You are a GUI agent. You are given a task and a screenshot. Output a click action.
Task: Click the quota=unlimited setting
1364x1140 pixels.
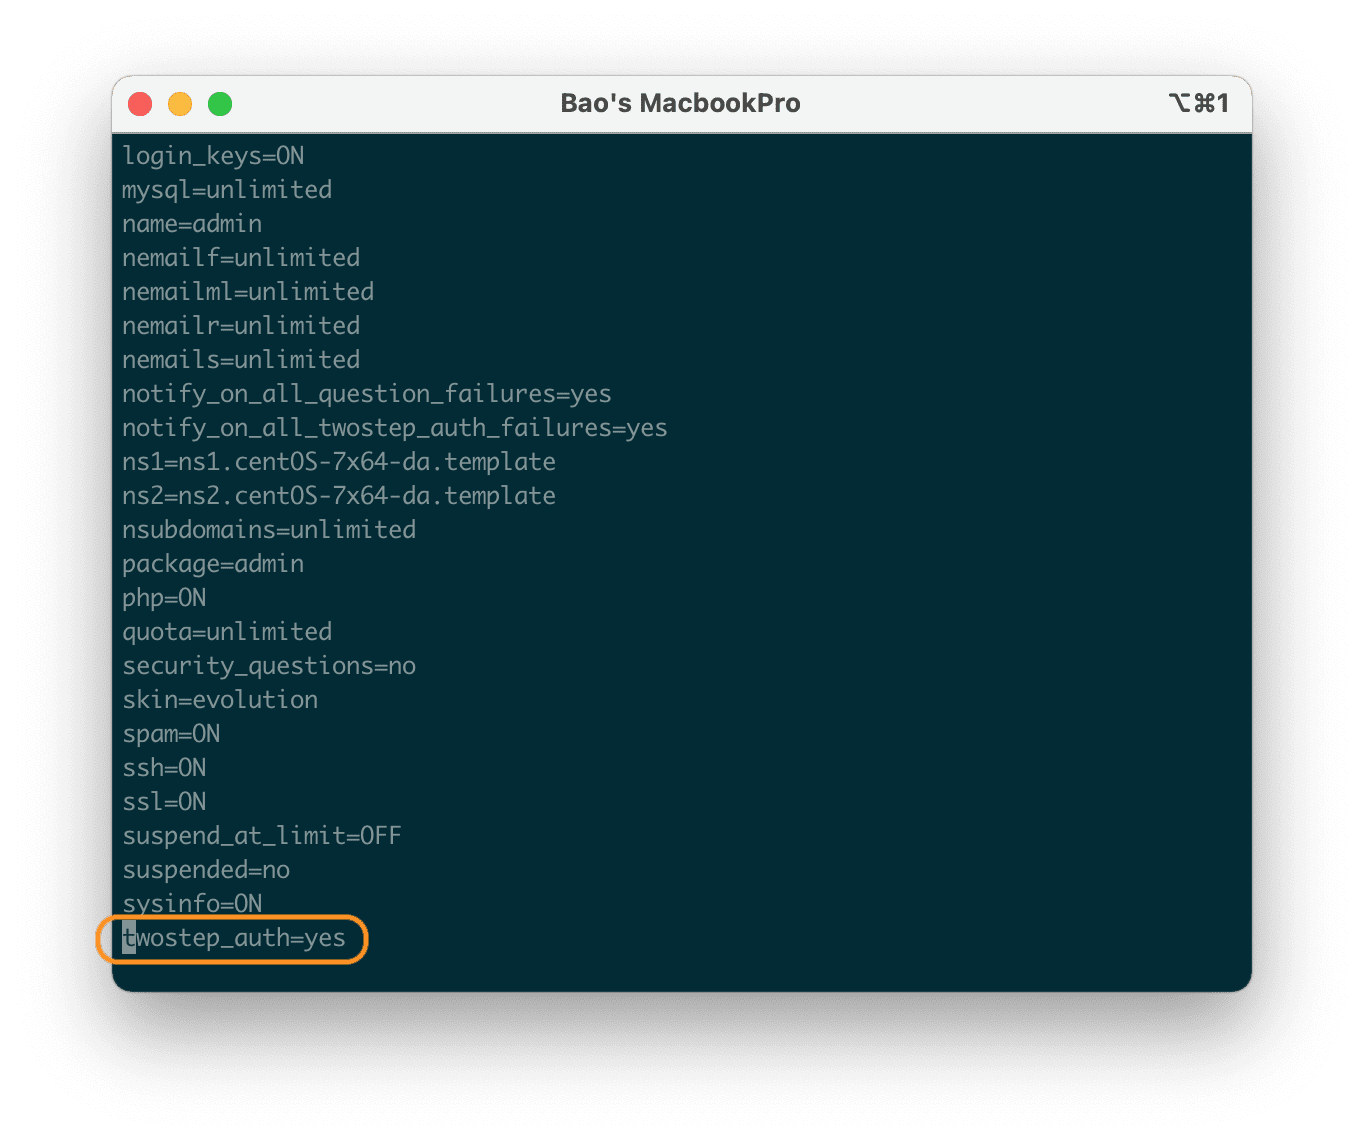point(227,631)
